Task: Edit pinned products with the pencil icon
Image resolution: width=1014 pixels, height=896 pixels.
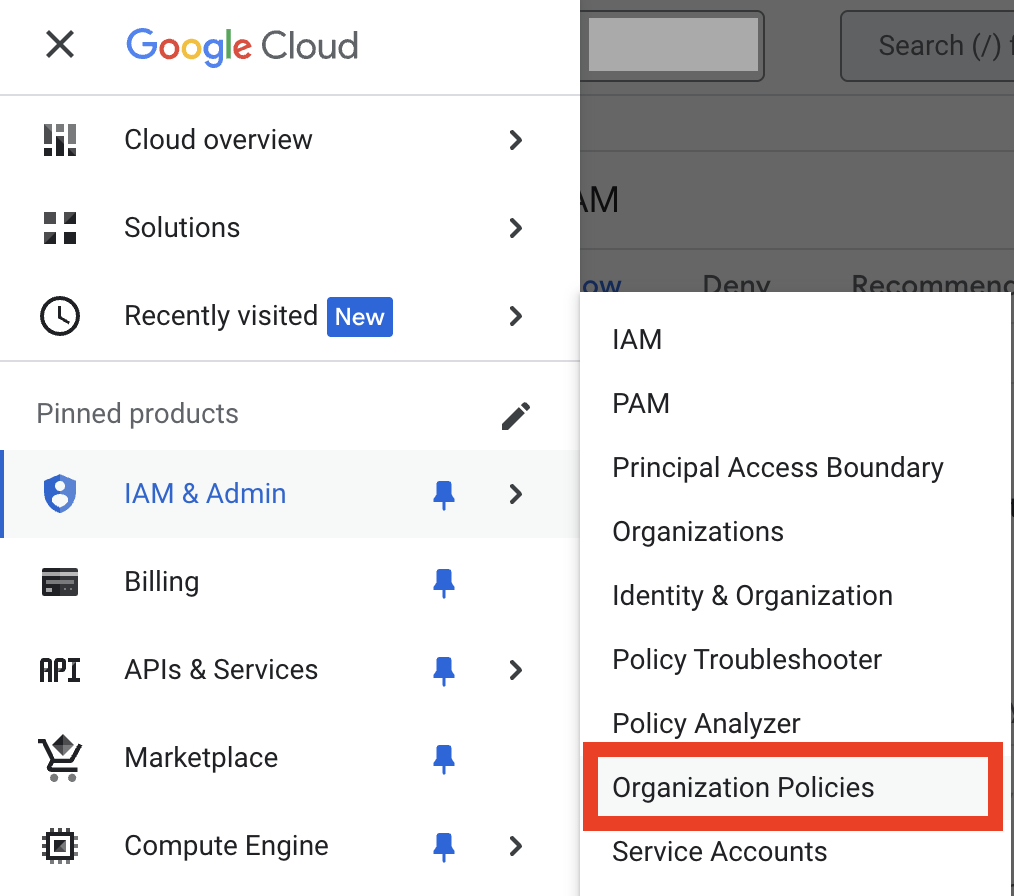Action: pos(515,416)
